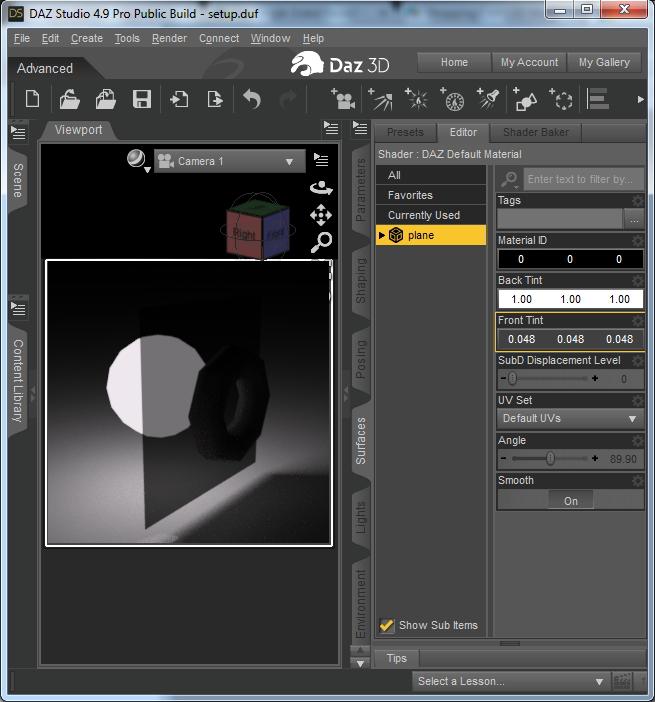The width and height of the screenshot is (655, 702).
Task: Select the Currently Used filter category
Action: point(431,215)
